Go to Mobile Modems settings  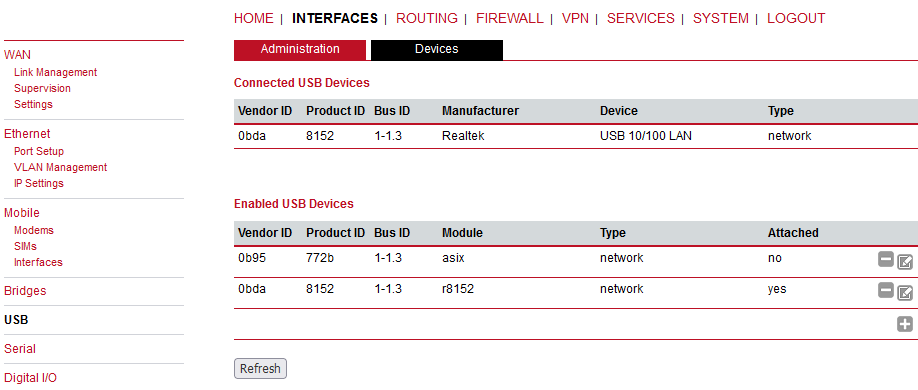point(34,230)
